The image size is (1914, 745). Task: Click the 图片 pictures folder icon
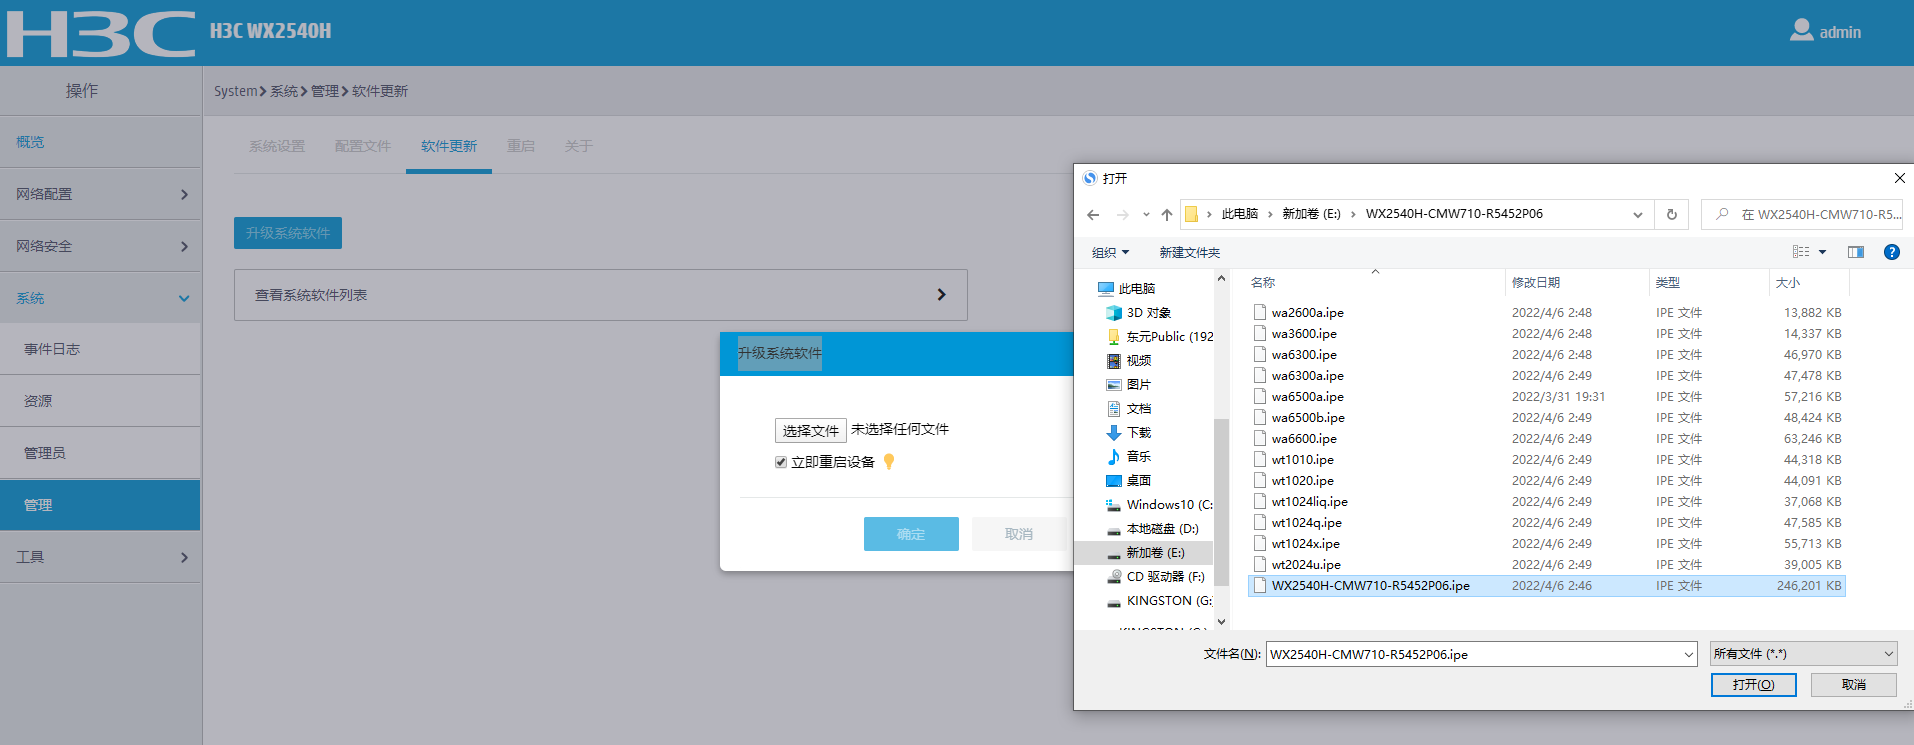pos(1114,385)
